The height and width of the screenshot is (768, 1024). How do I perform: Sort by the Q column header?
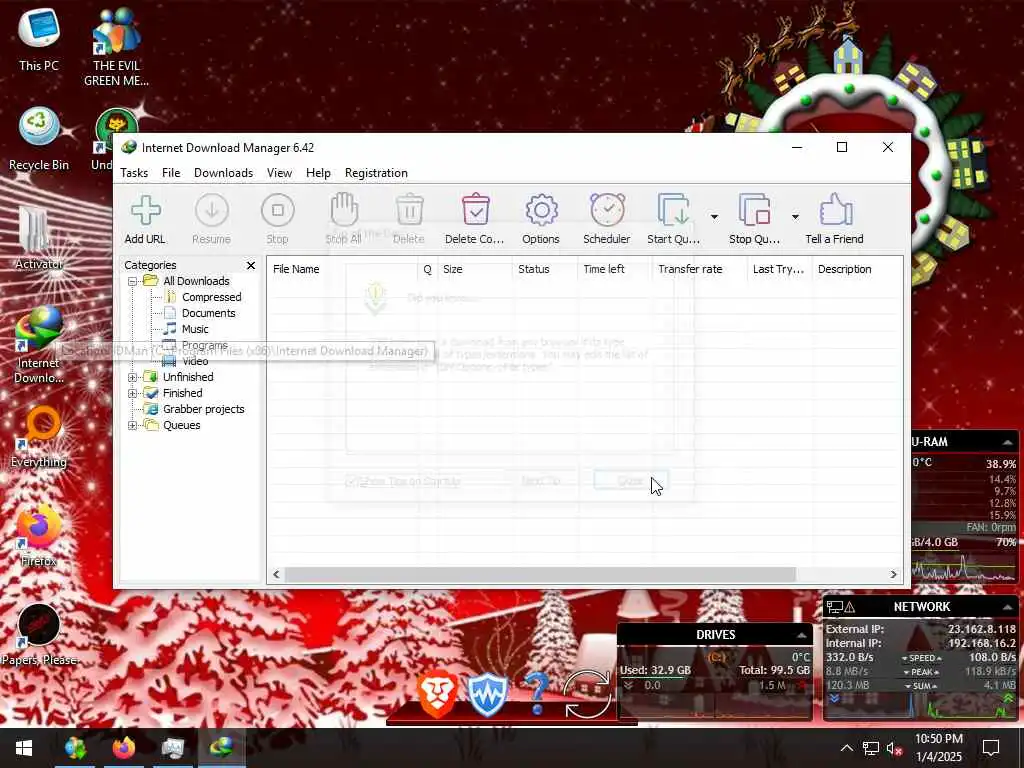pyautogui.click(x=428, y=269)
